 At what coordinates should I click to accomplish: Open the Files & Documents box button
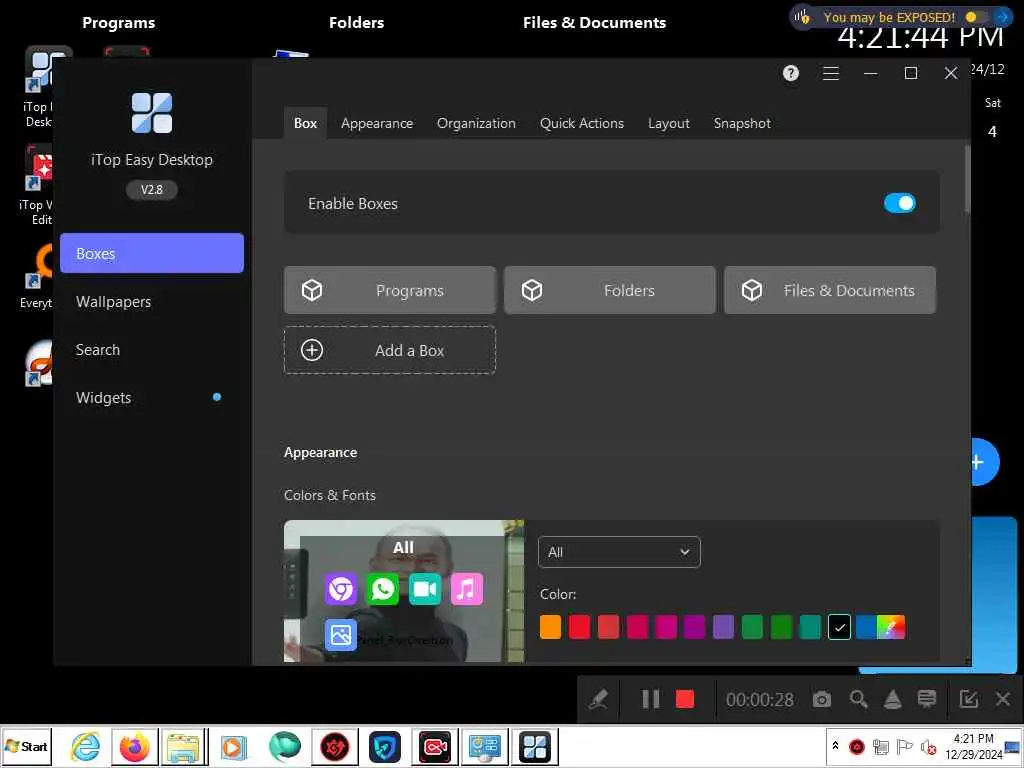click(829, 290)
